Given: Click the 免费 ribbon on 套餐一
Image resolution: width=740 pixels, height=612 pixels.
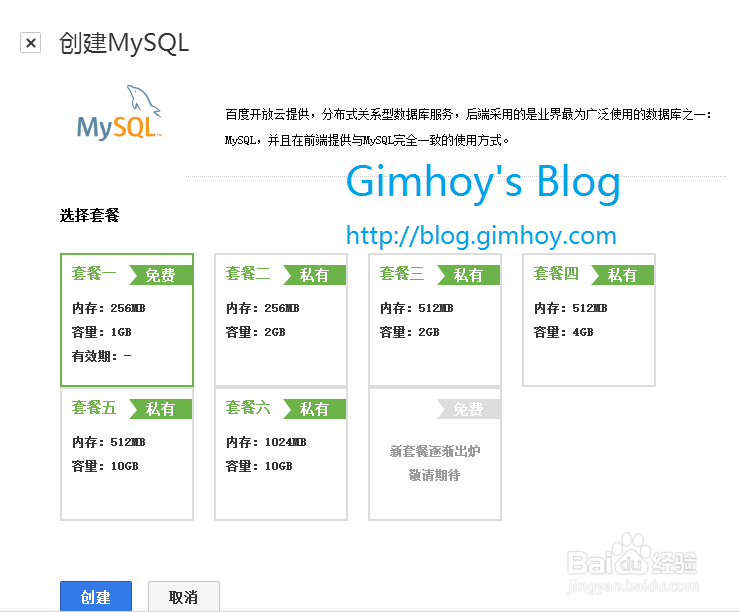Looking at the screenshot, I should [x=160, y=275].
